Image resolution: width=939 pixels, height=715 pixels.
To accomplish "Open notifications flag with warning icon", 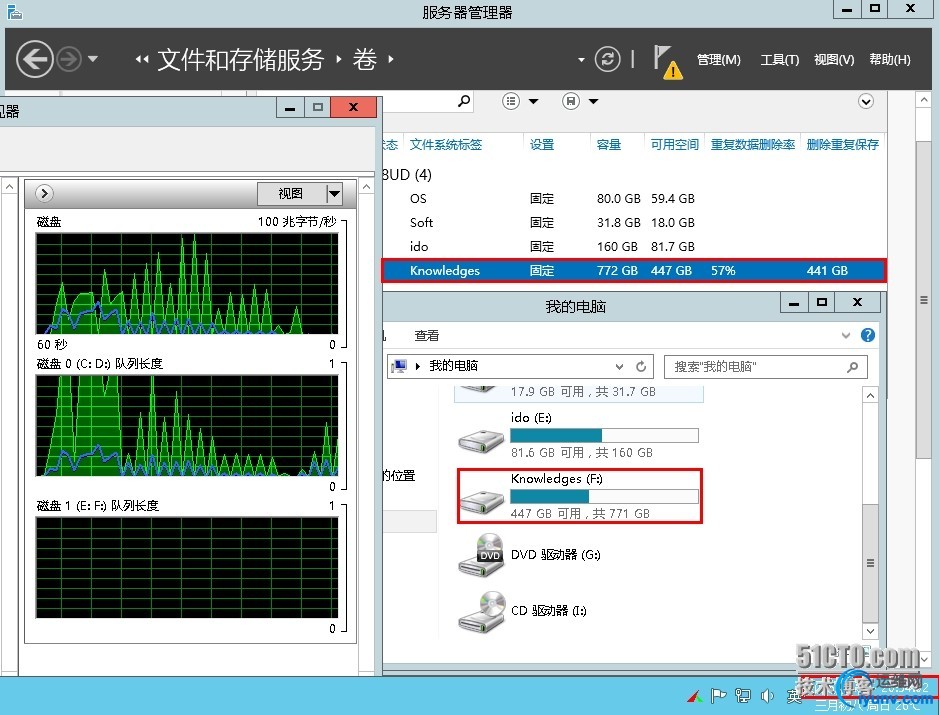I will point(667,62).
